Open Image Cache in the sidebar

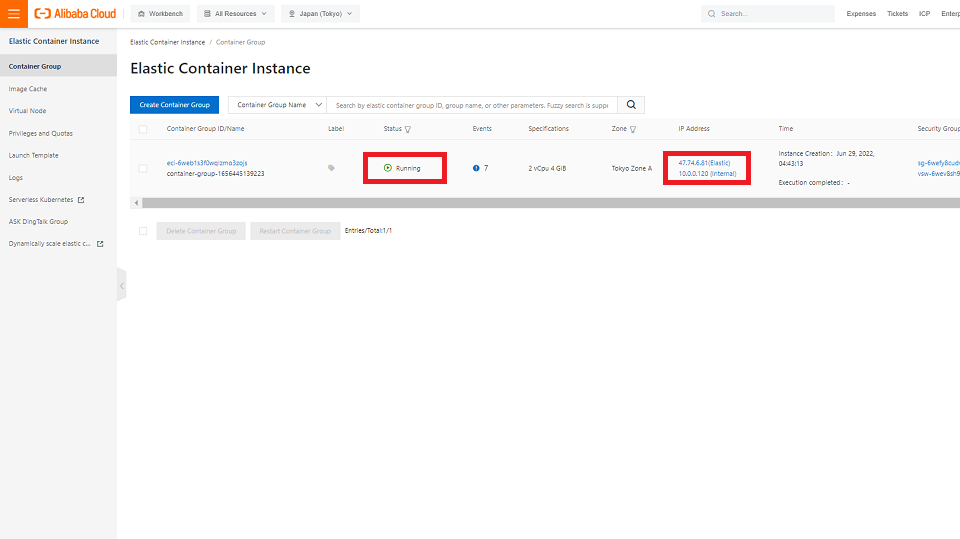(x=28, y=89)
